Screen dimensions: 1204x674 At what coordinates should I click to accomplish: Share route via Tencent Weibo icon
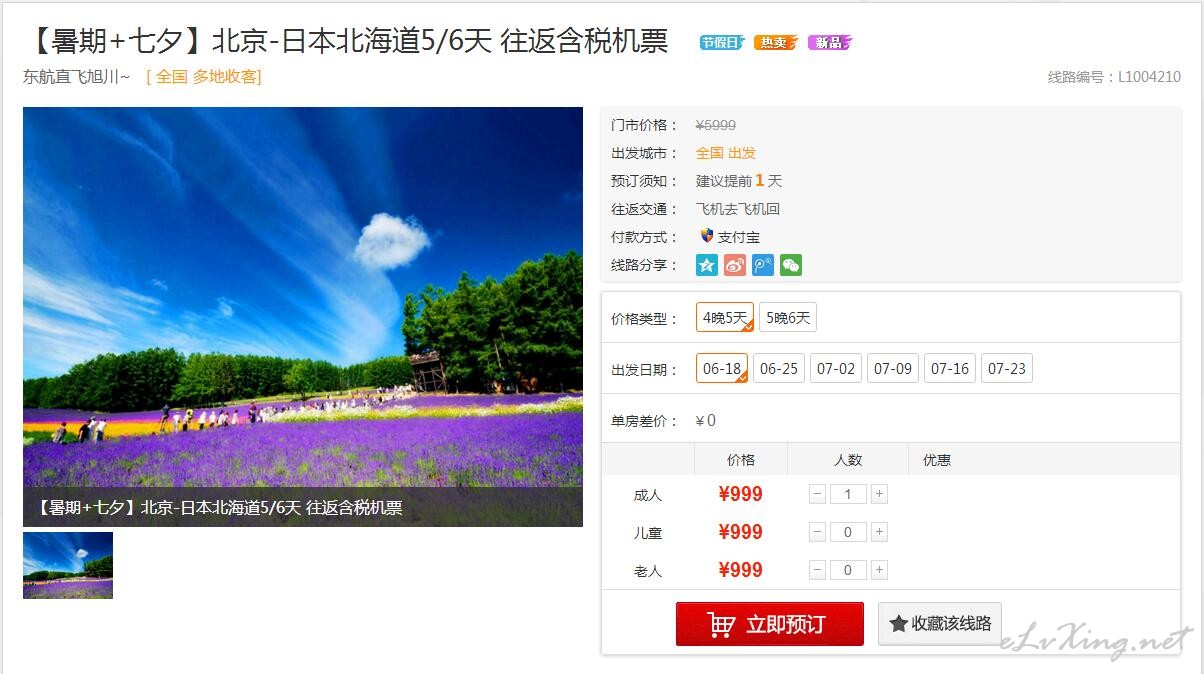763,265
